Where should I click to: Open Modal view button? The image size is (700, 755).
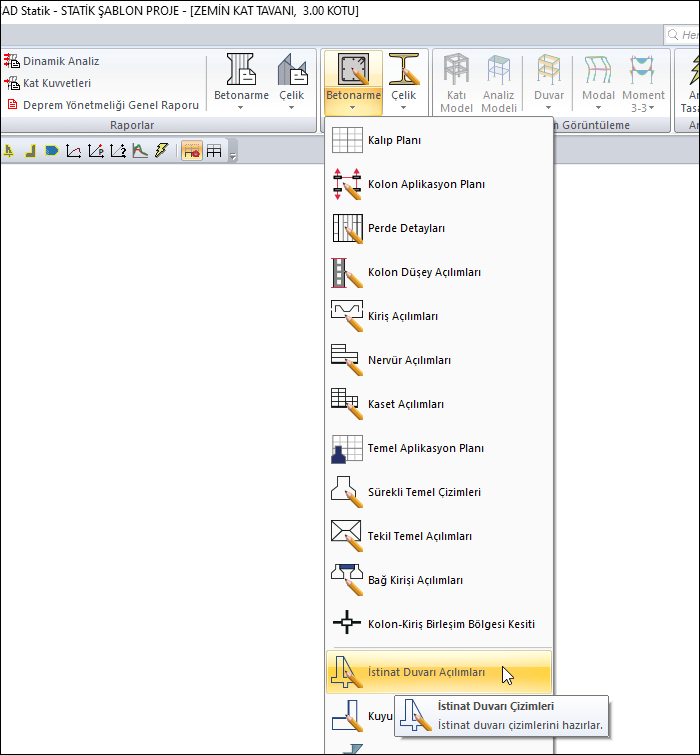click(x=598, y=77)
